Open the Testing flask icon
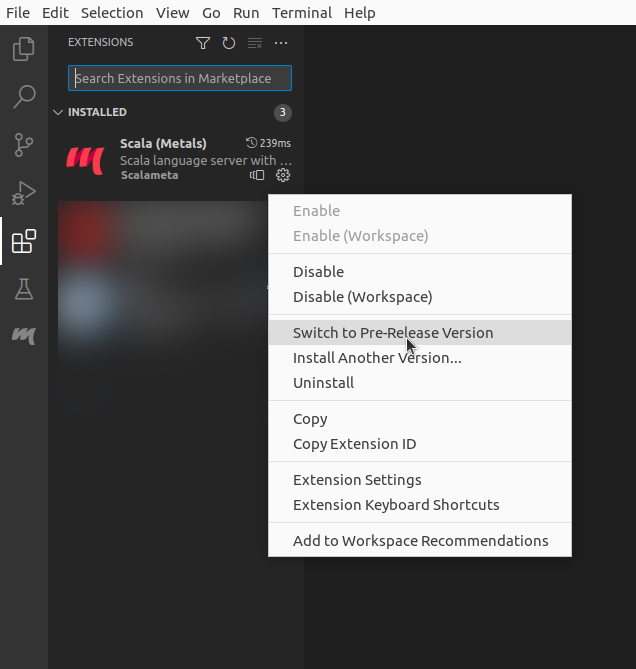Screen dimensions: 636x669 pos(23,290)
